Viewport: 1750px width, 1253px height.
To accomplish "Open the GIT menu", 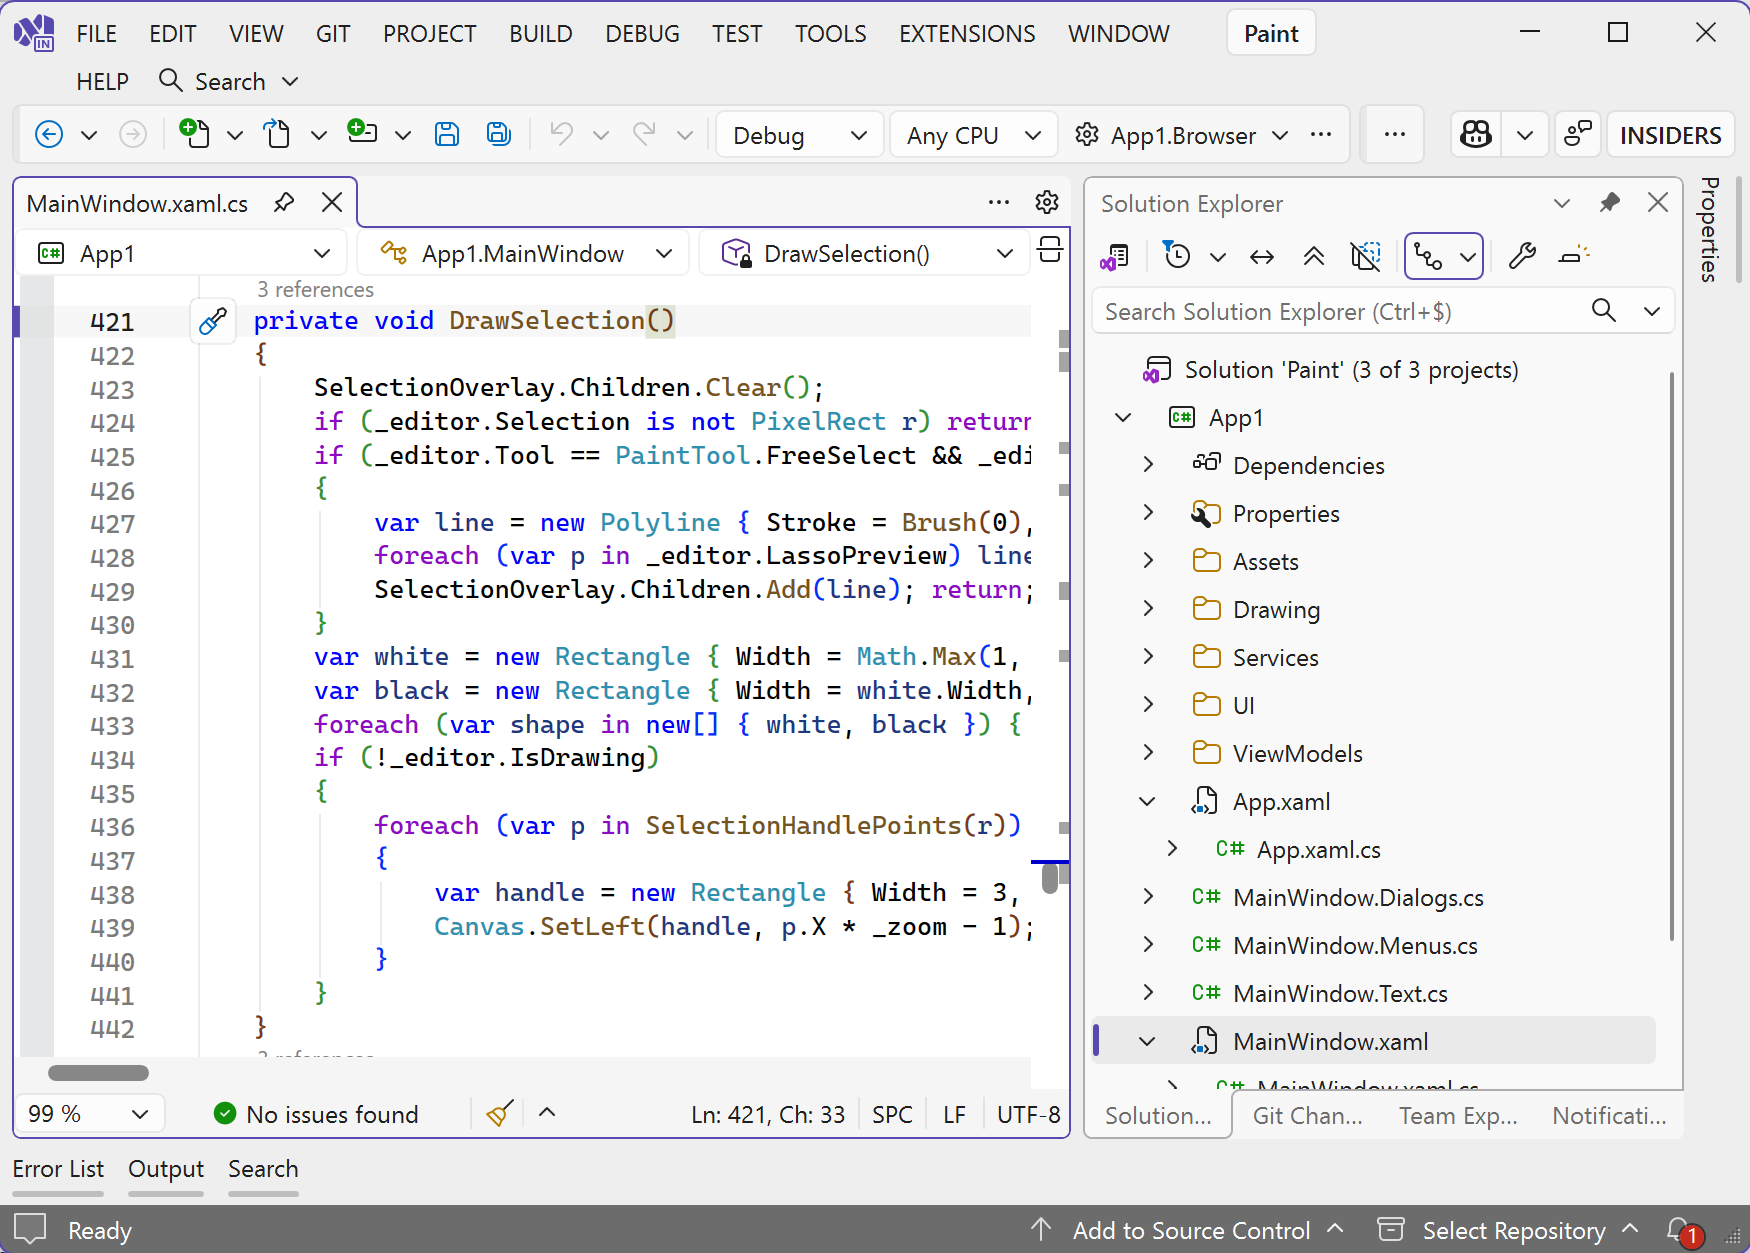I will coord(333,34).
